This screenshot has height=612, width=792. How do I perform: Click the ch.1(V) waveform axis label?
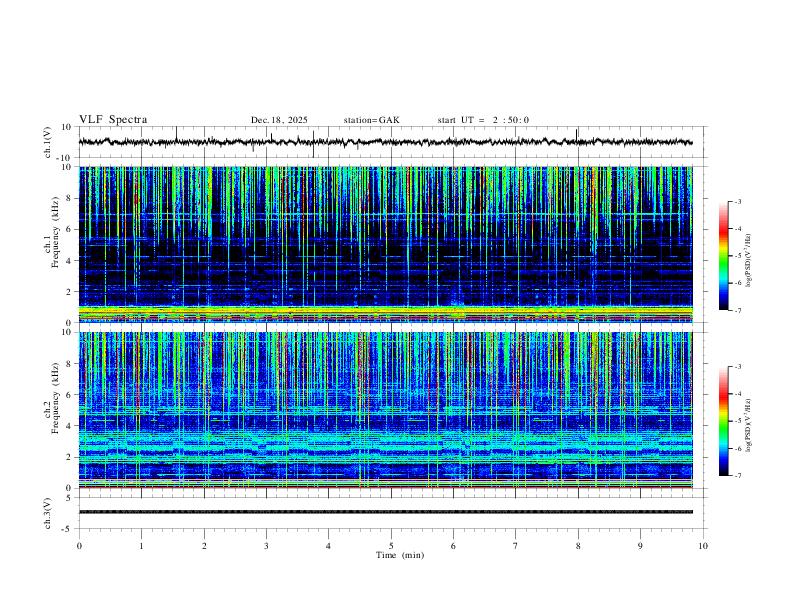coord(47,142)
